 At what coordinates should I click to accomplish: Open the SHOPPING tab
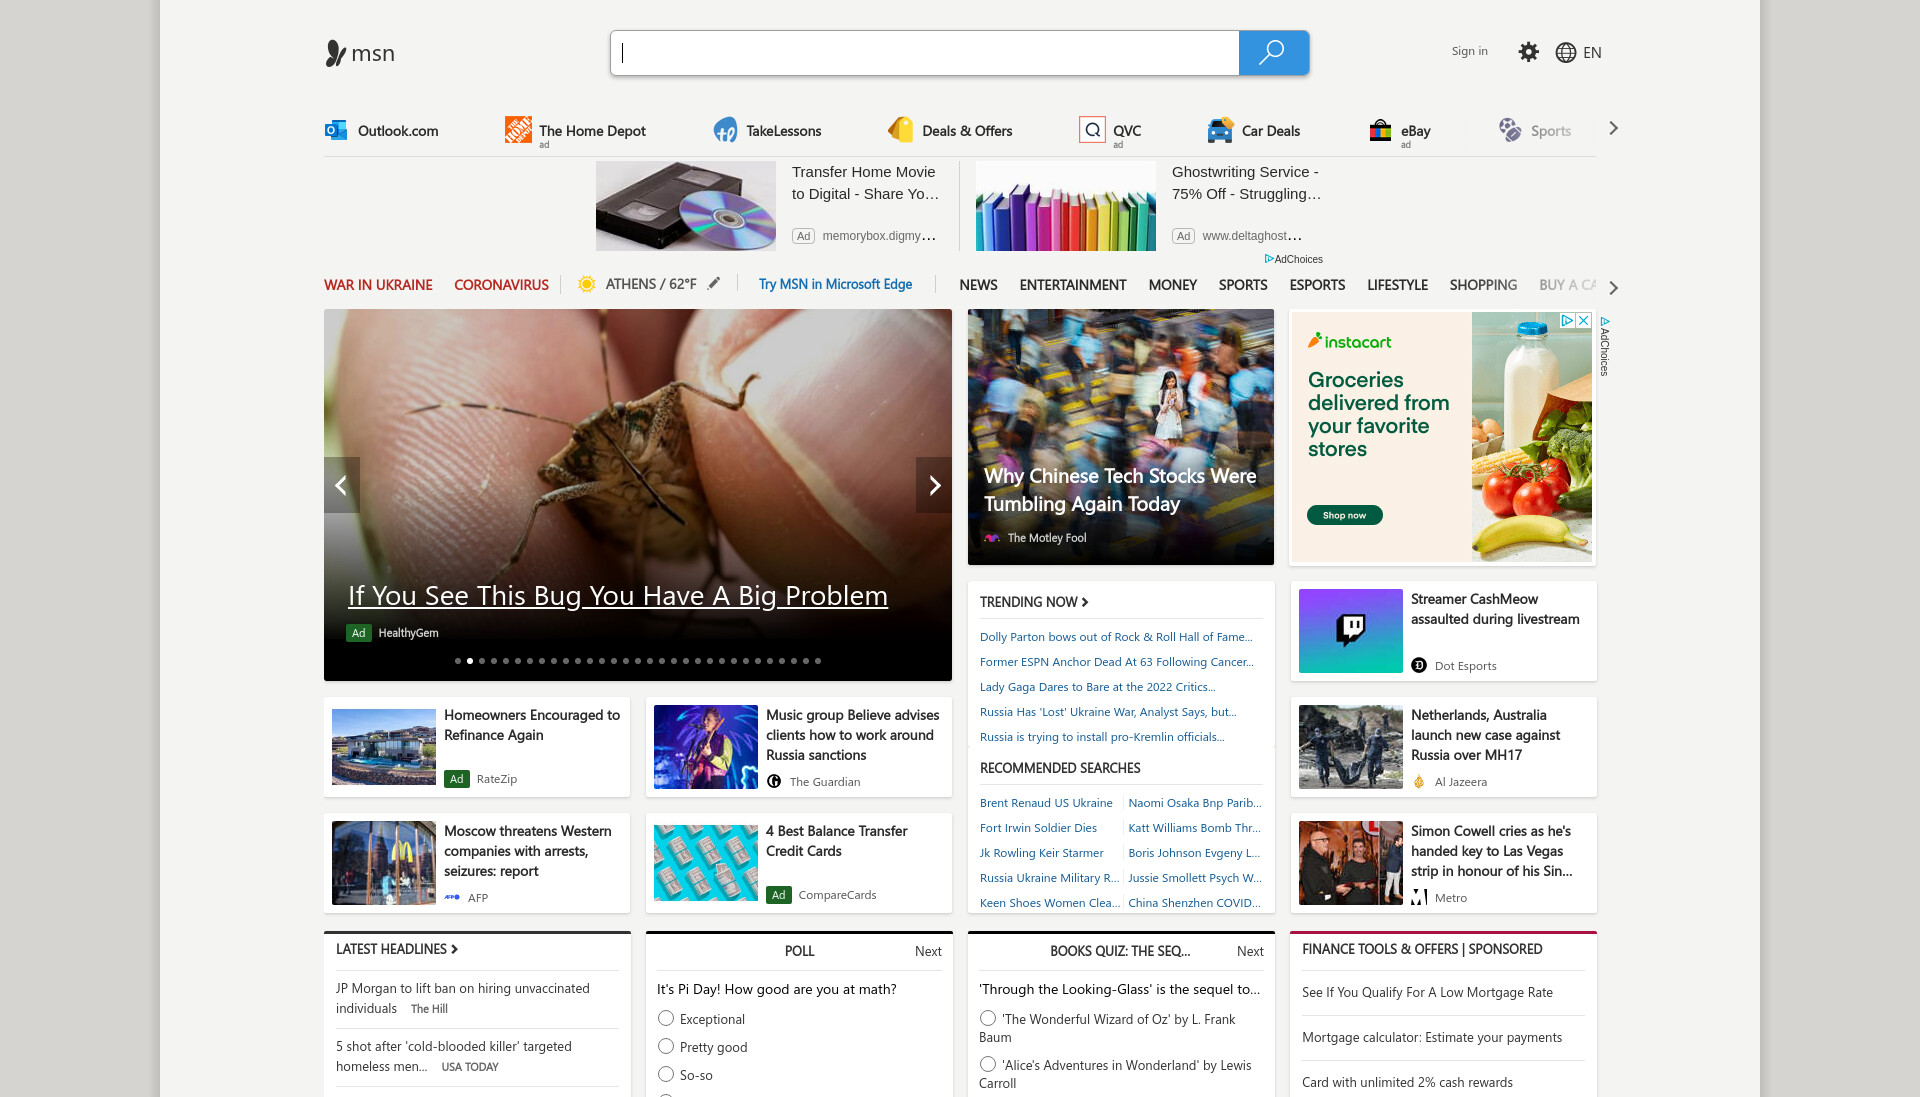1483,285
